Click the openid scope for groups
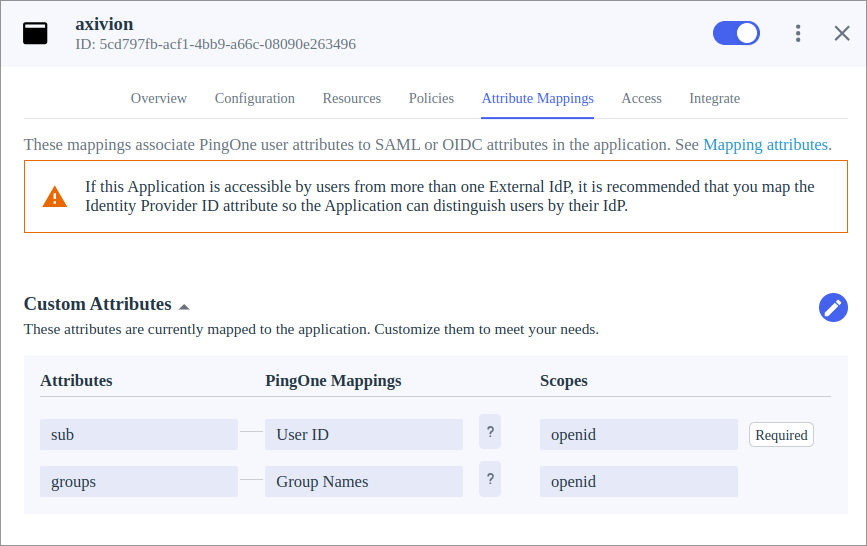 coord(639,481)
